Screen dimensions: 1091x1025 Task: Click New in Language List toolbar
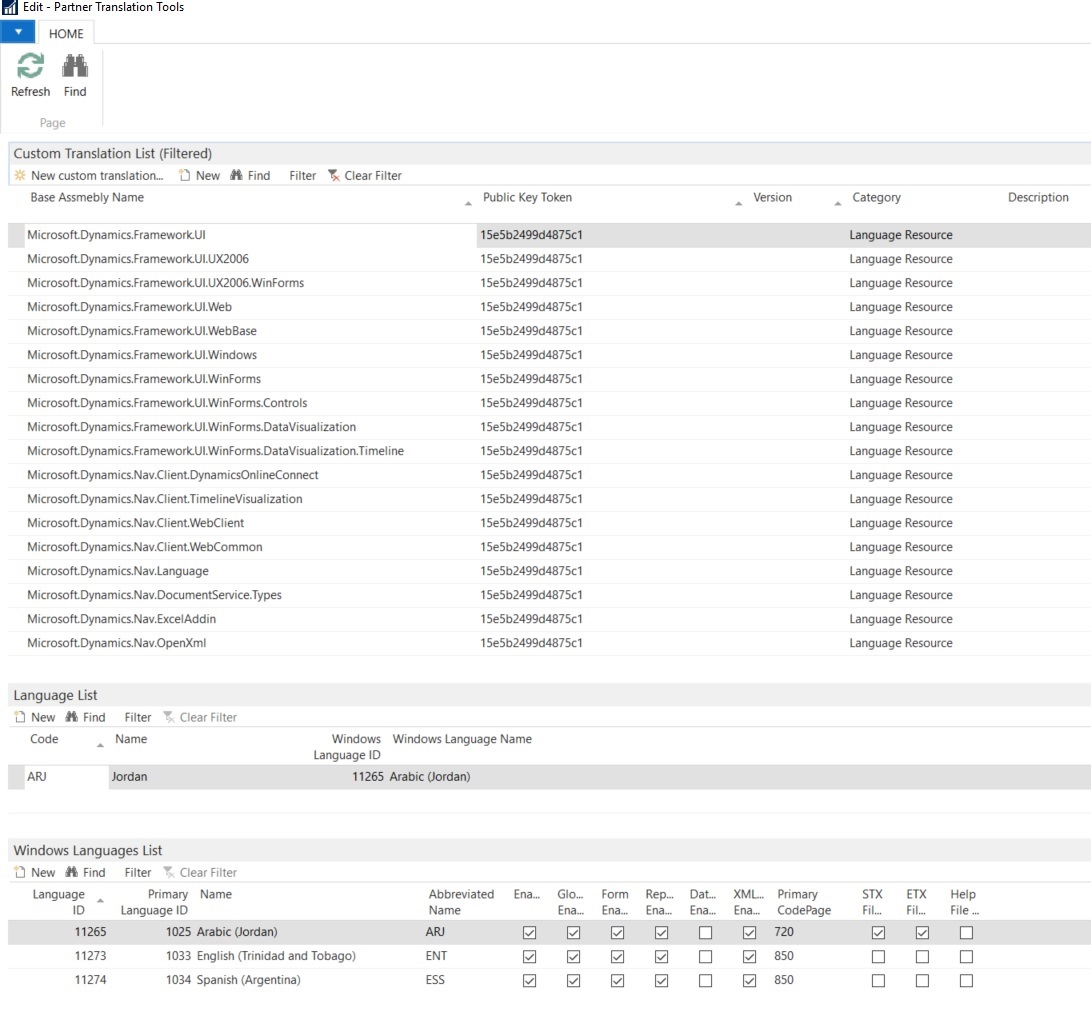coord(35,717)
